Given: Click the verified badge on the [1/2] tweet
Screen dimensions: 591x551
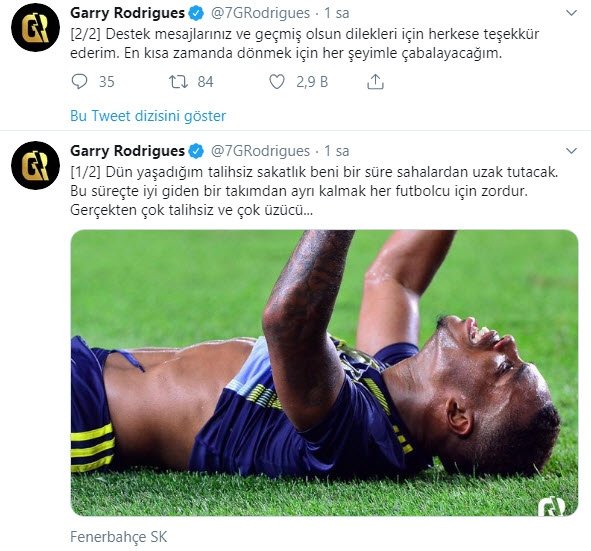Looking at the screenshot, I should tap(196, 151).
